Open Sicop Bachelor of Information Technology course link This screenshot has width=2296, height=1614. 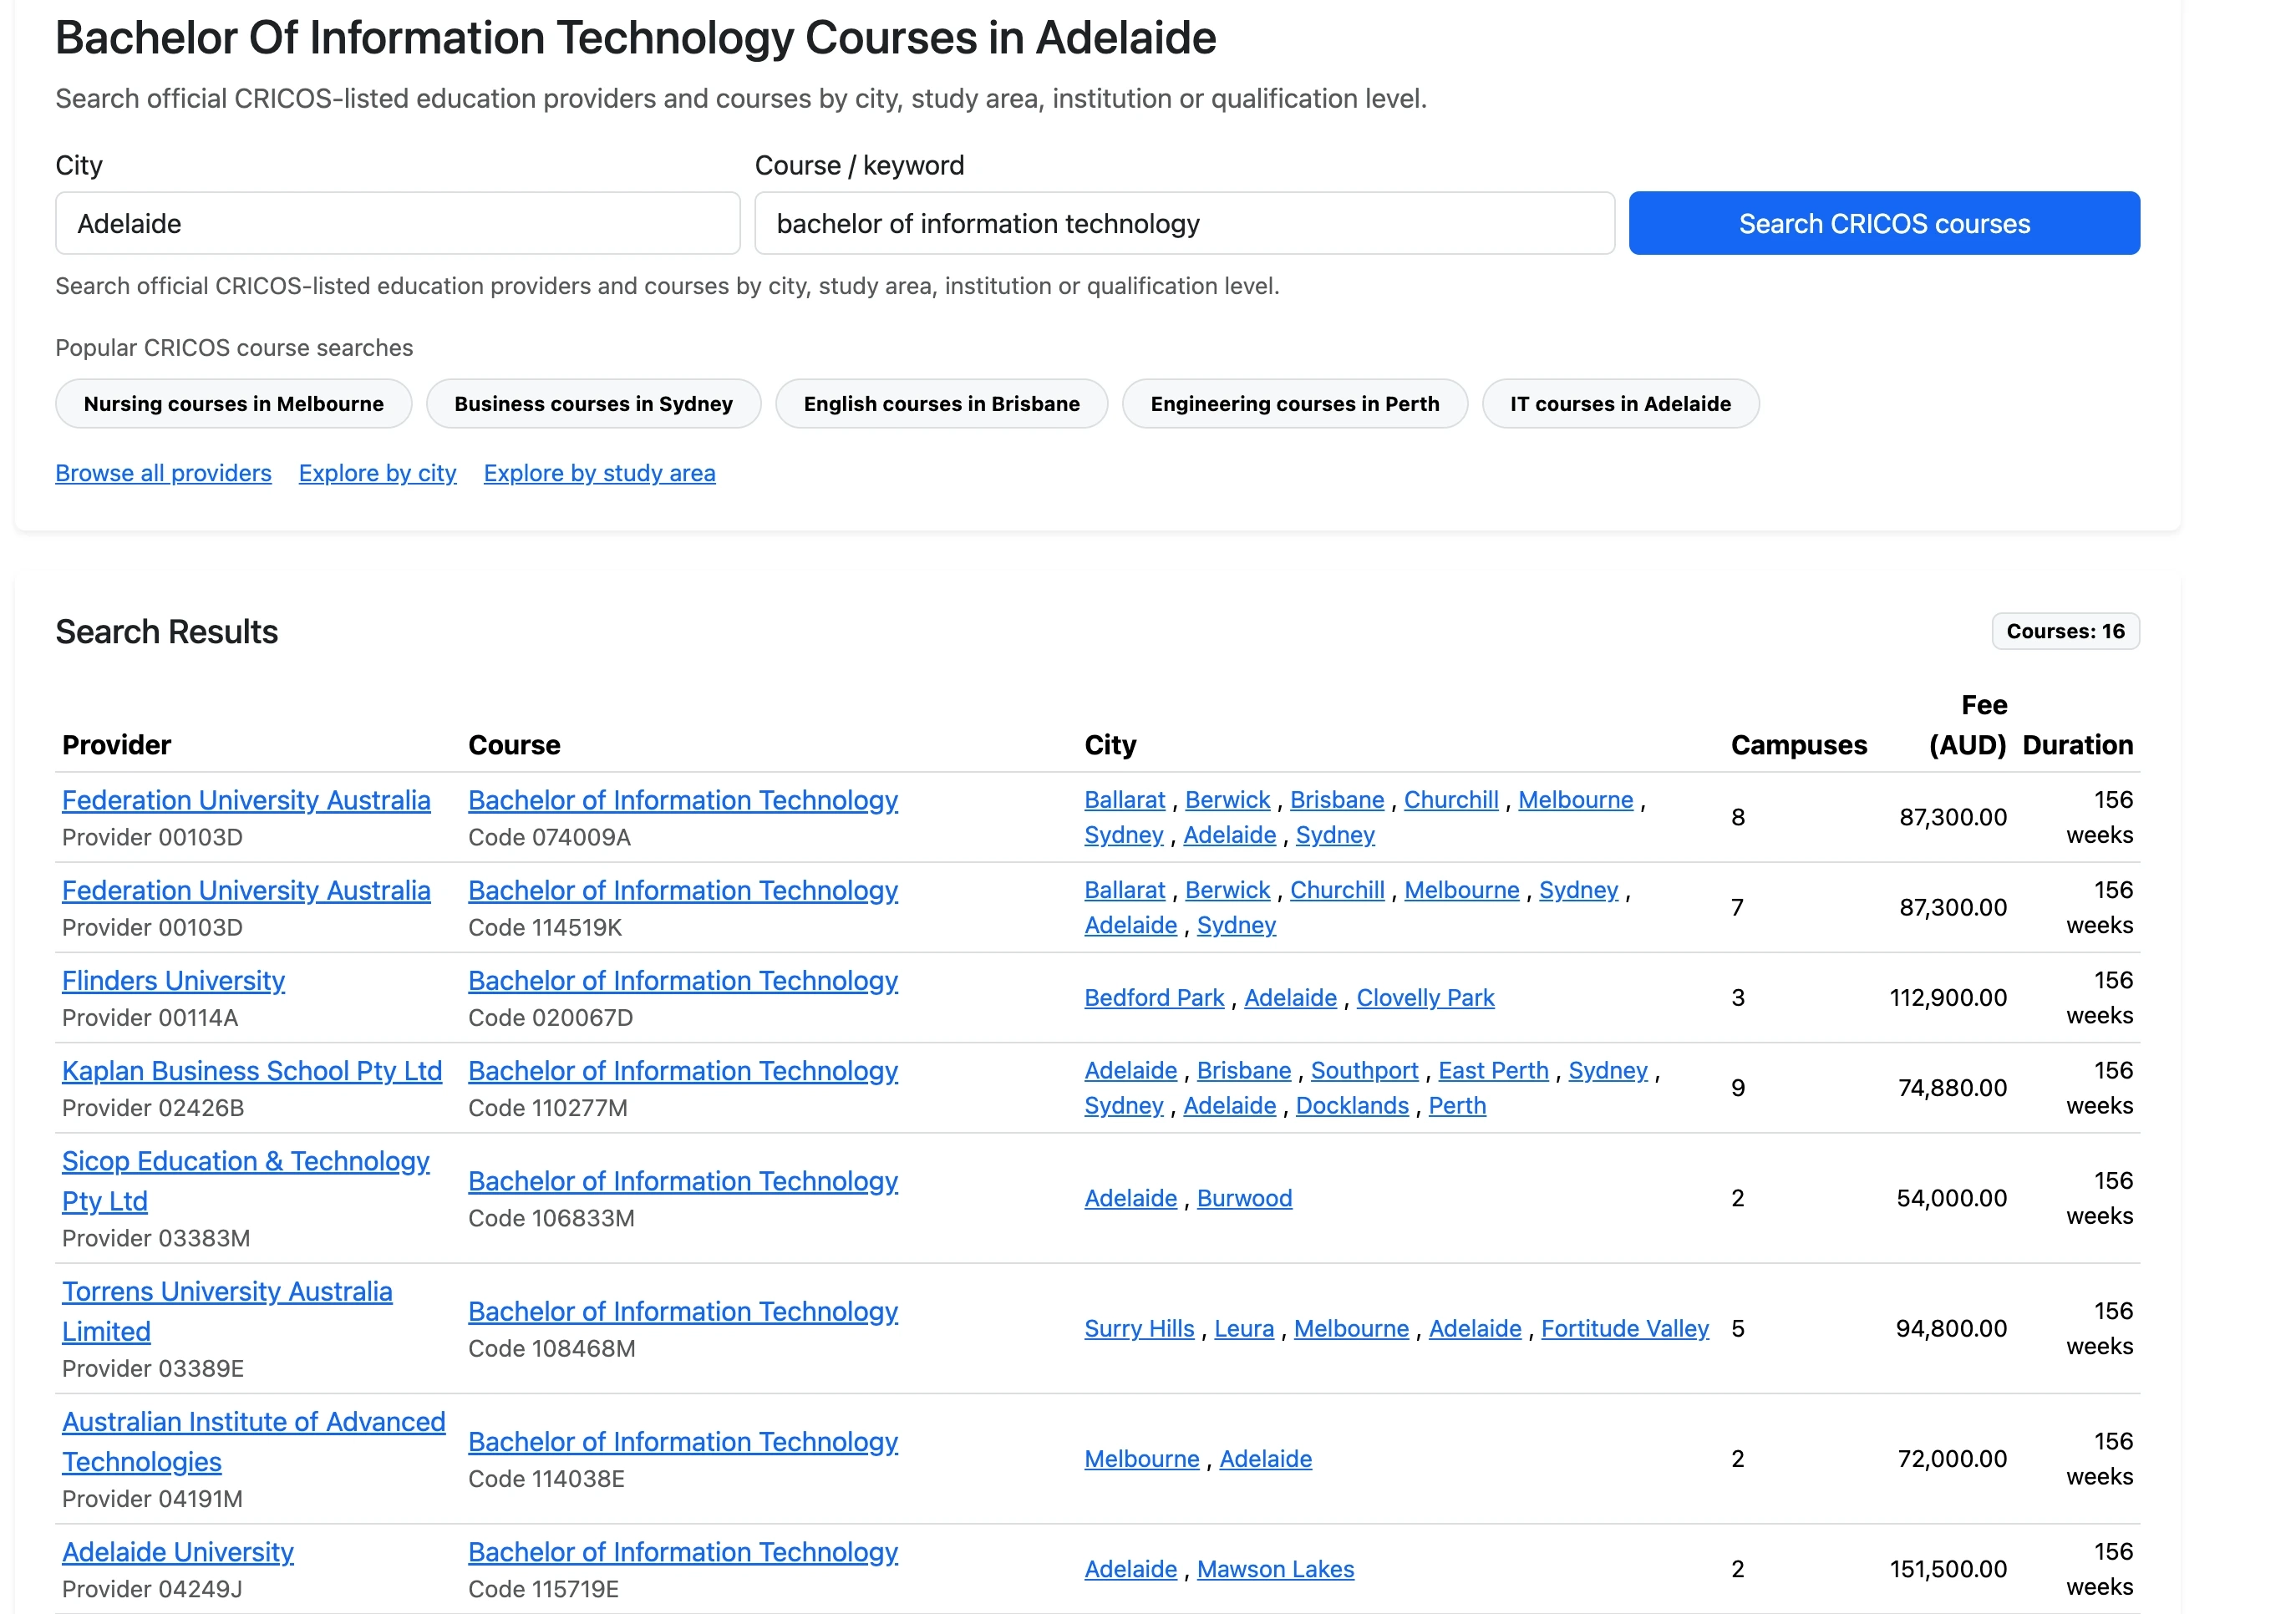coord(683,1181)
